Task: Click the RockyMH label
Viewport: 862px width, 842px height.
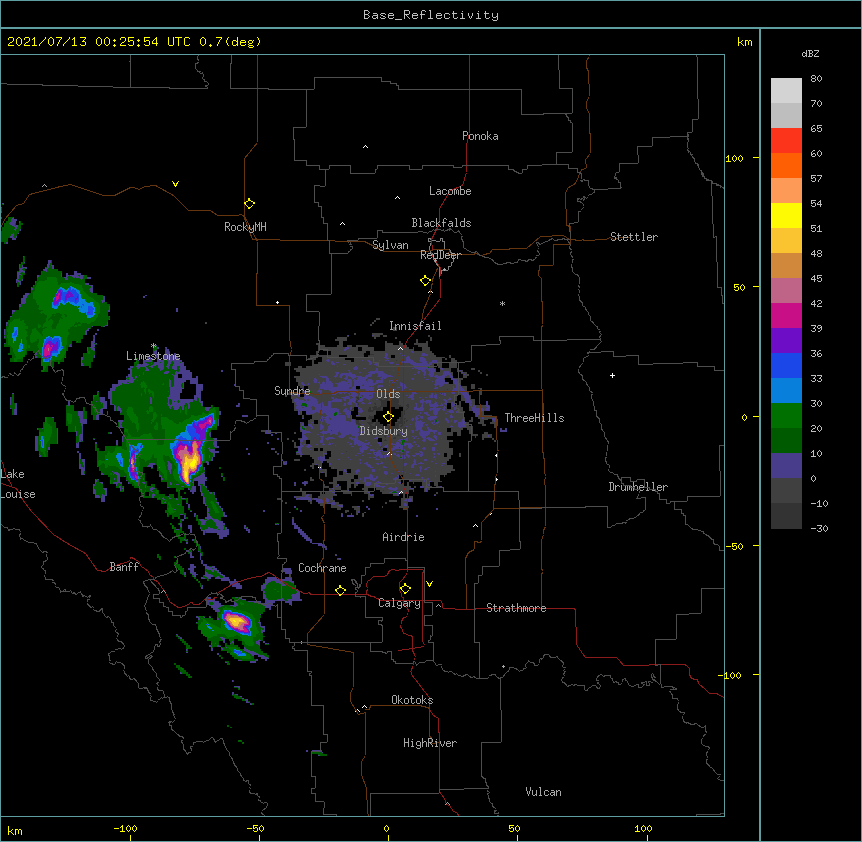Action: click(x=245, y=227)
